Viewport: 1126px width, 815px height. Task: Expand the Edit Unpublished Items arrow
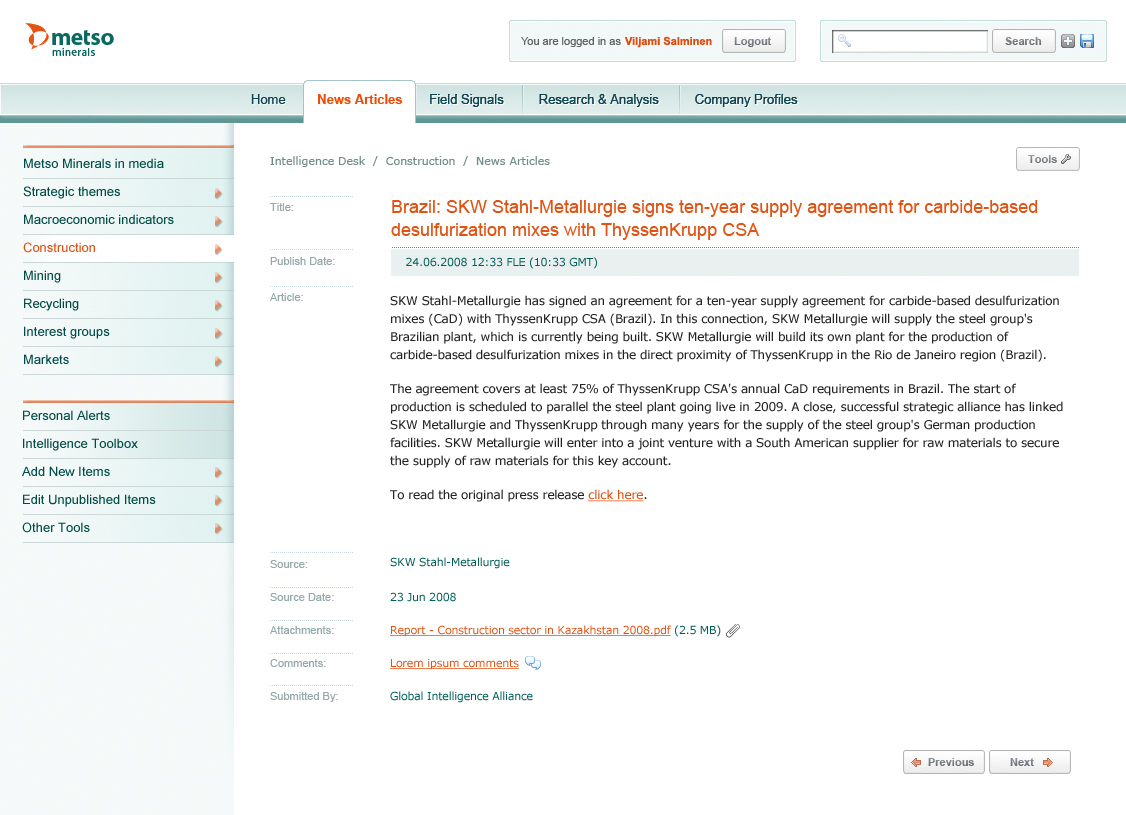[x=218, y=500]
